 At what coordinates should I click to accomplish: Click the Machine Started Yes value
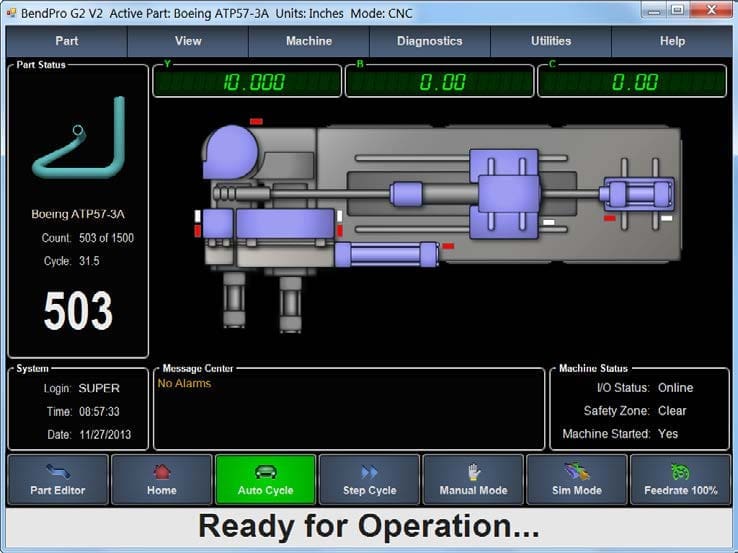668,434
